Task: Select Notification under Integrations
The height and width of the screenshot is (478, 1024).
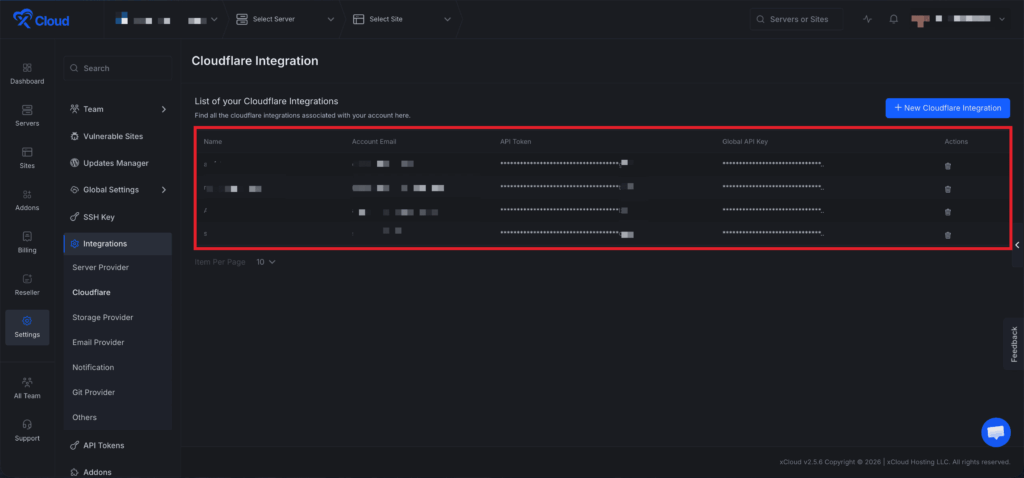Action: pos(93,368)
